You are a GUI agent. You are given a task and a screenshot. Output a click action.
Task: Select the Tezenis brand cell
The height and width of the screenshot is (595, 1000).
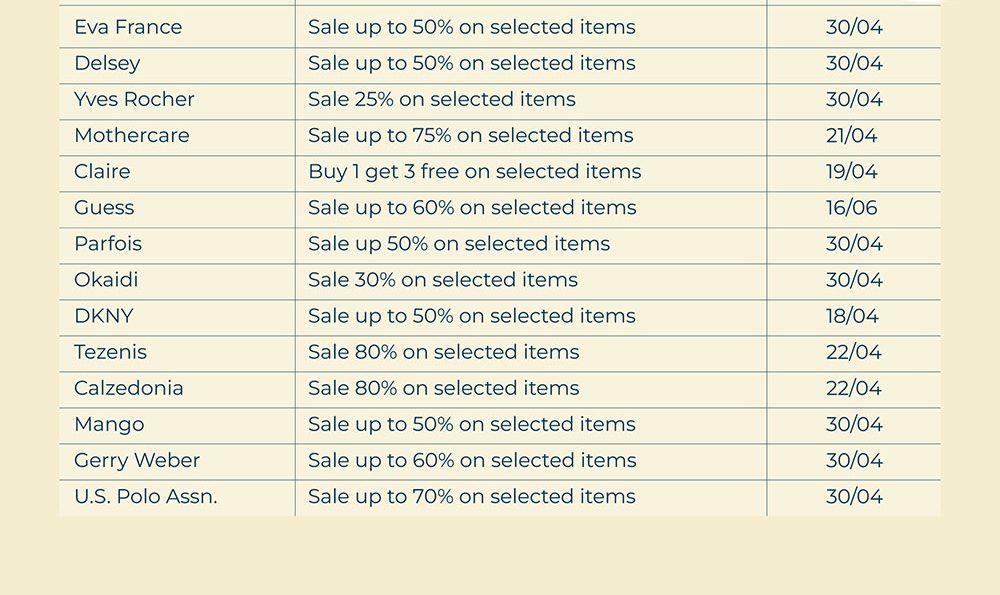[x=110, y=352]
